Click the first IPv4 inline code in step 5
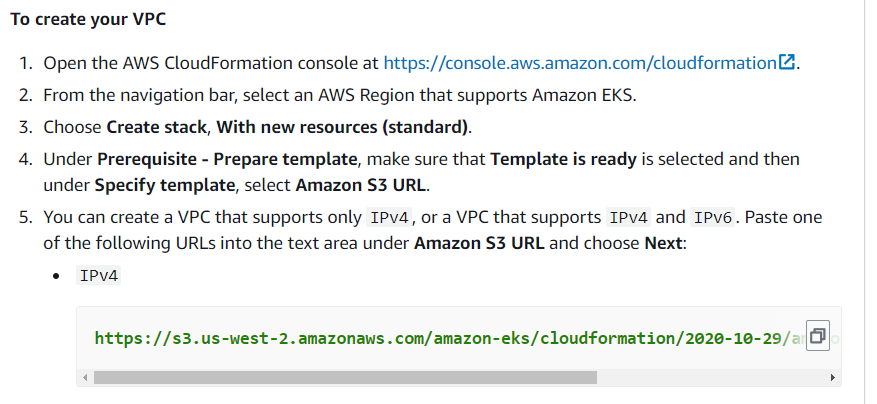877x404 pixels. 389,218
